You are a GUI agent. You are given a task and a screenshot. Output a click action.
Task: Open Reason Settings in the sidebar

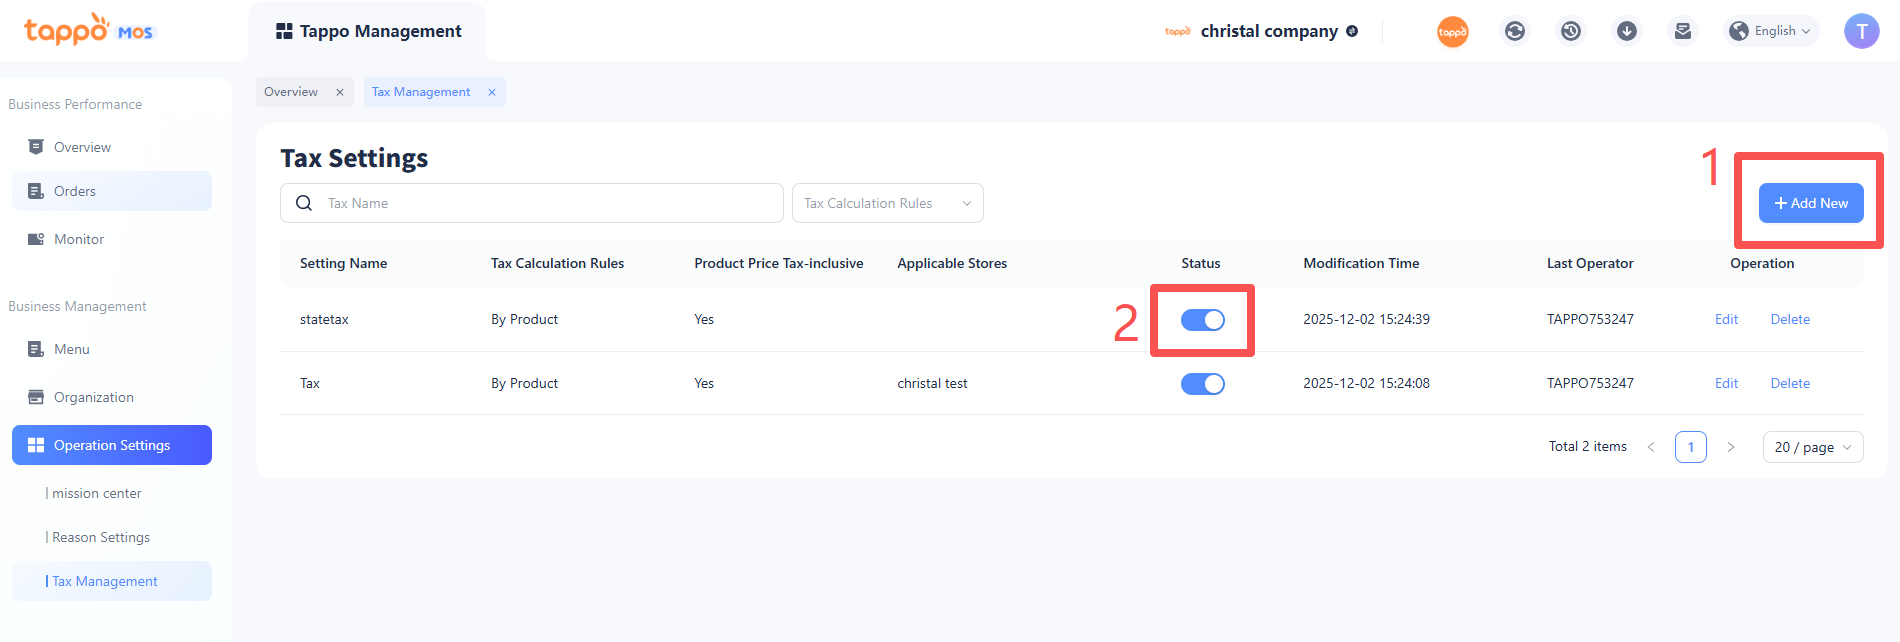(101, 537)
